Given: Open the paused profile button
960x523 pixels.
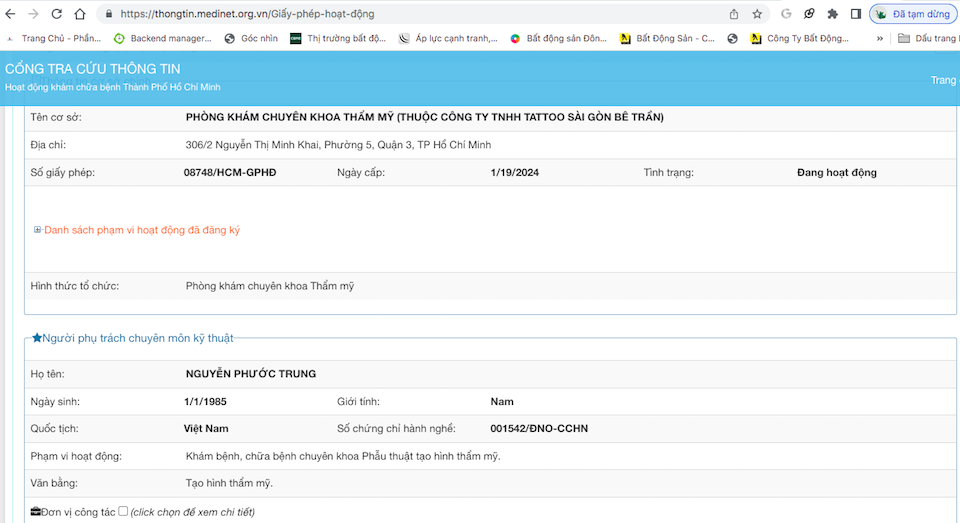Looking at the screenshot, I should [x=913, y=13].
